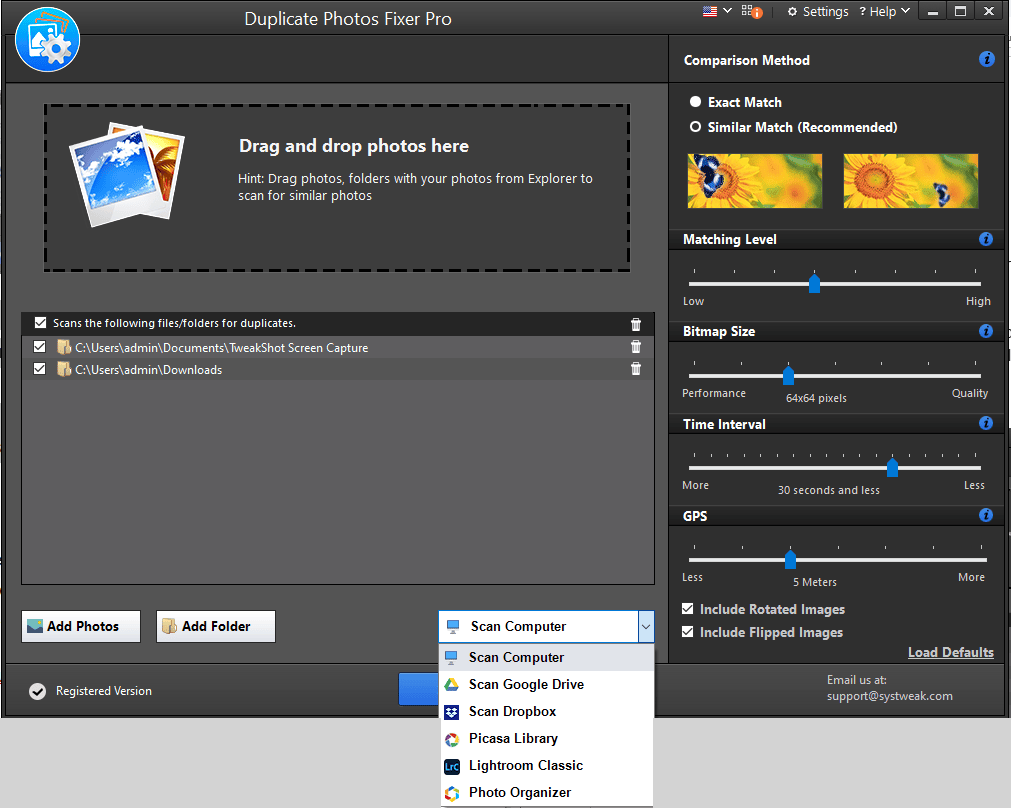Image resolution: width=1011 pixels, height=808 pixels.
Task: Click the Duplicate Photos Fixer Pro logo
Action: click(47, 40)
